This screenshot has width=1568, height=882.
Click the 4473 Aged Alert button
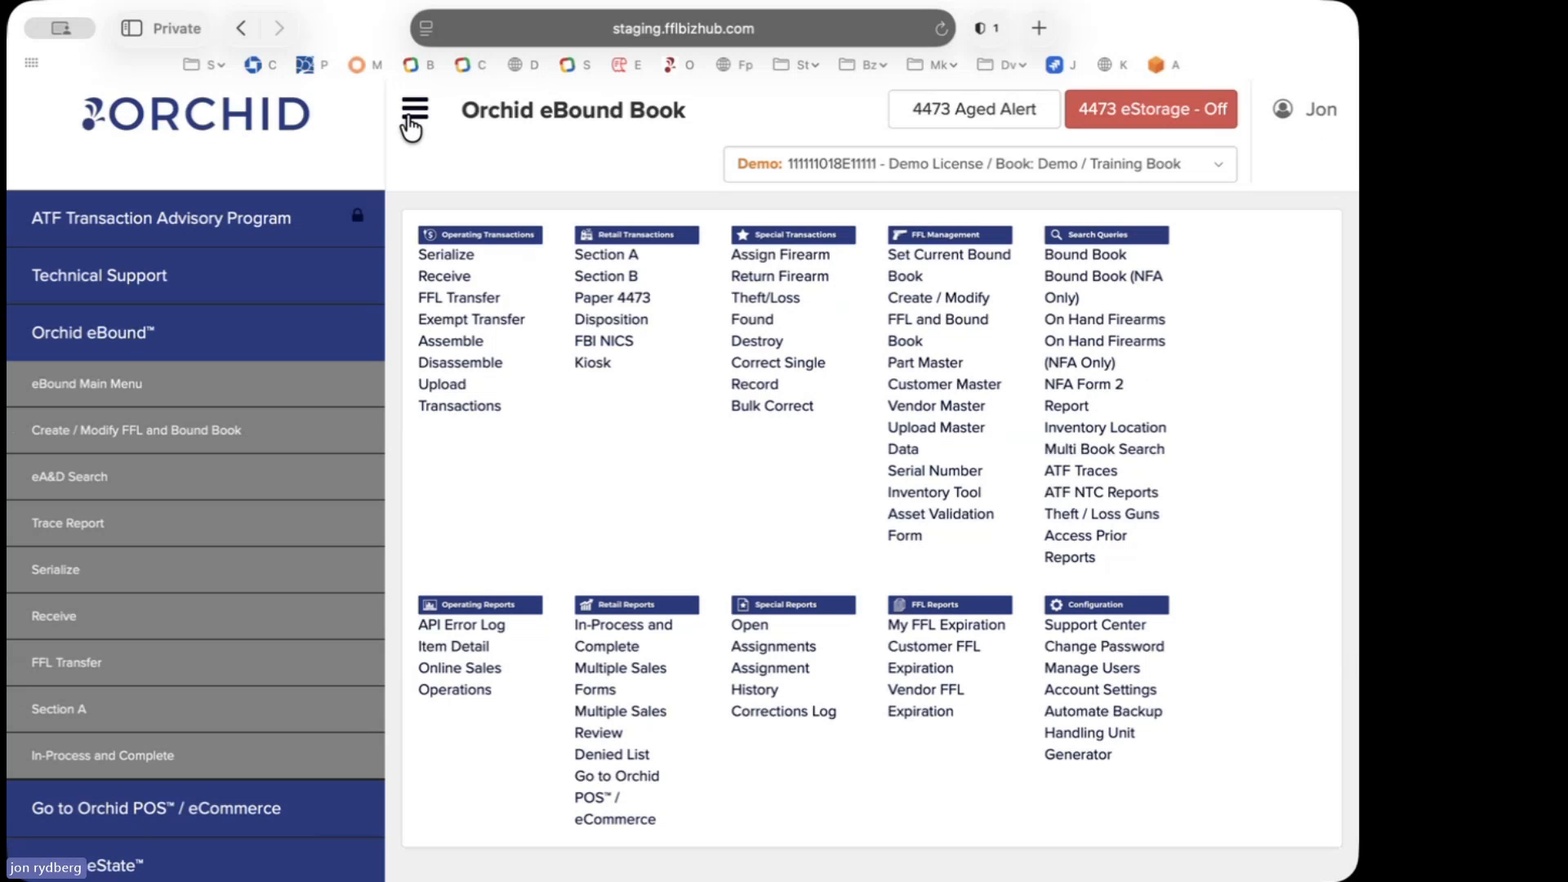pos(974,109)
